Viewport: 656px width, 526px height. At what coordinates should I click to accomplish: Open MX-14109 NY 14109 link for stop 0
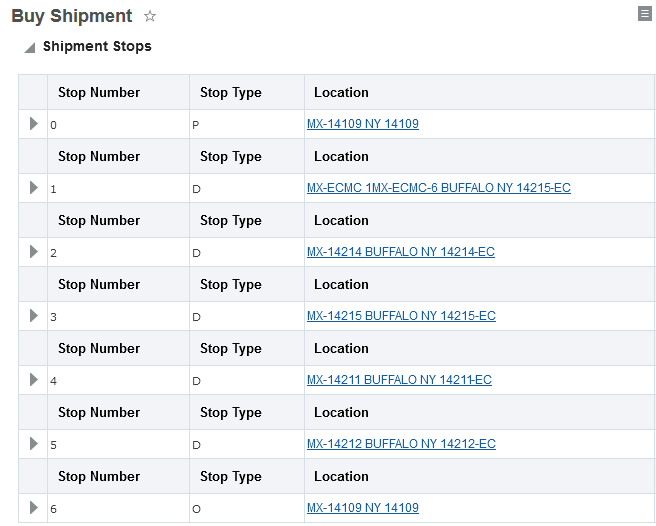(362, 124)
